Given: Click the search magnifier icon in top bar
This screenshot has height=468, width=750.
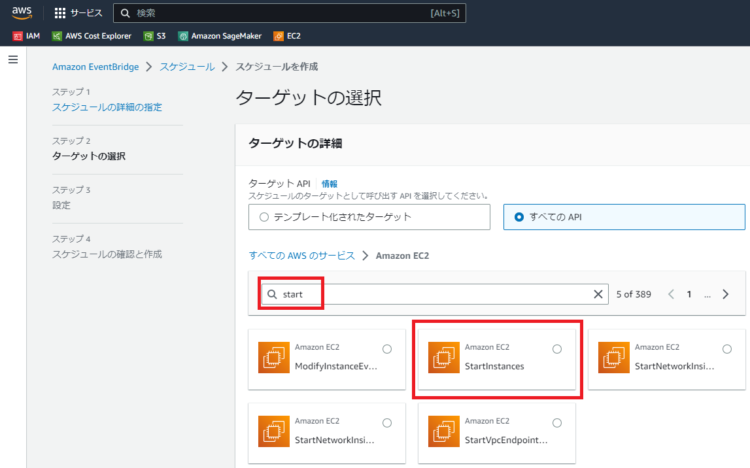Looking at the screenshot, I should click(125, 13).
